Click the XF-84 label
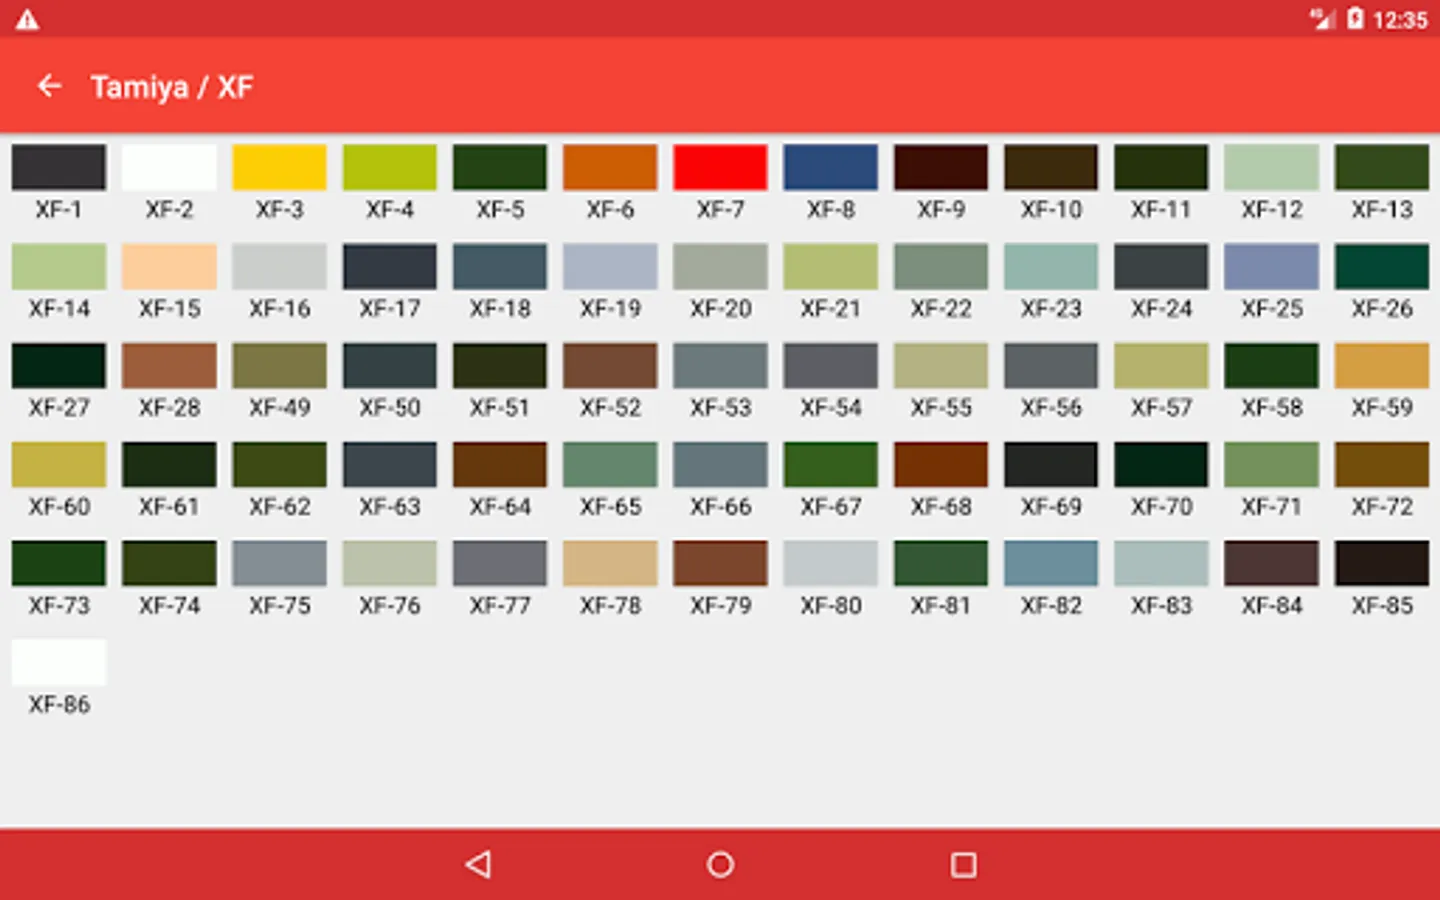Viewport: 1440px width, 900px height. (x=1271, y=606)
